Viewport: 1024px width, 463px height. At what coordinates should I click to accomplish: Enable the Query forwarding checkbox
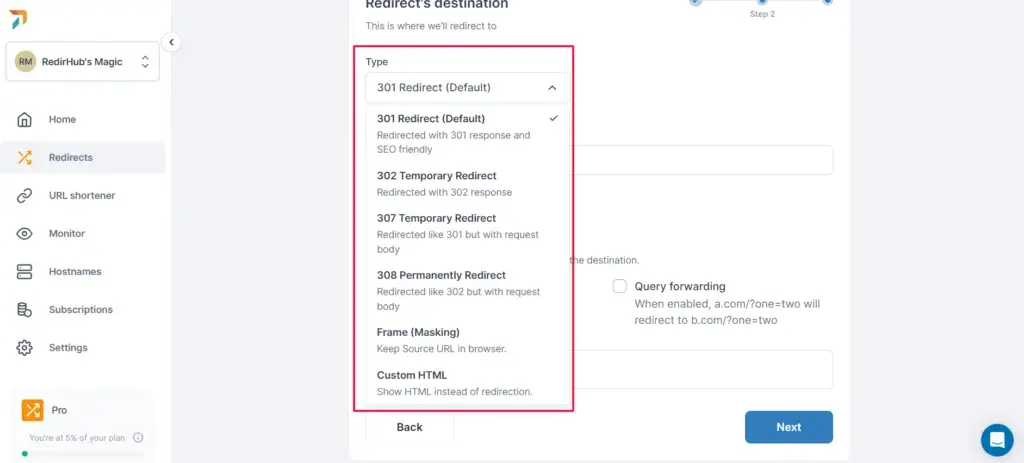click(619, 286)
